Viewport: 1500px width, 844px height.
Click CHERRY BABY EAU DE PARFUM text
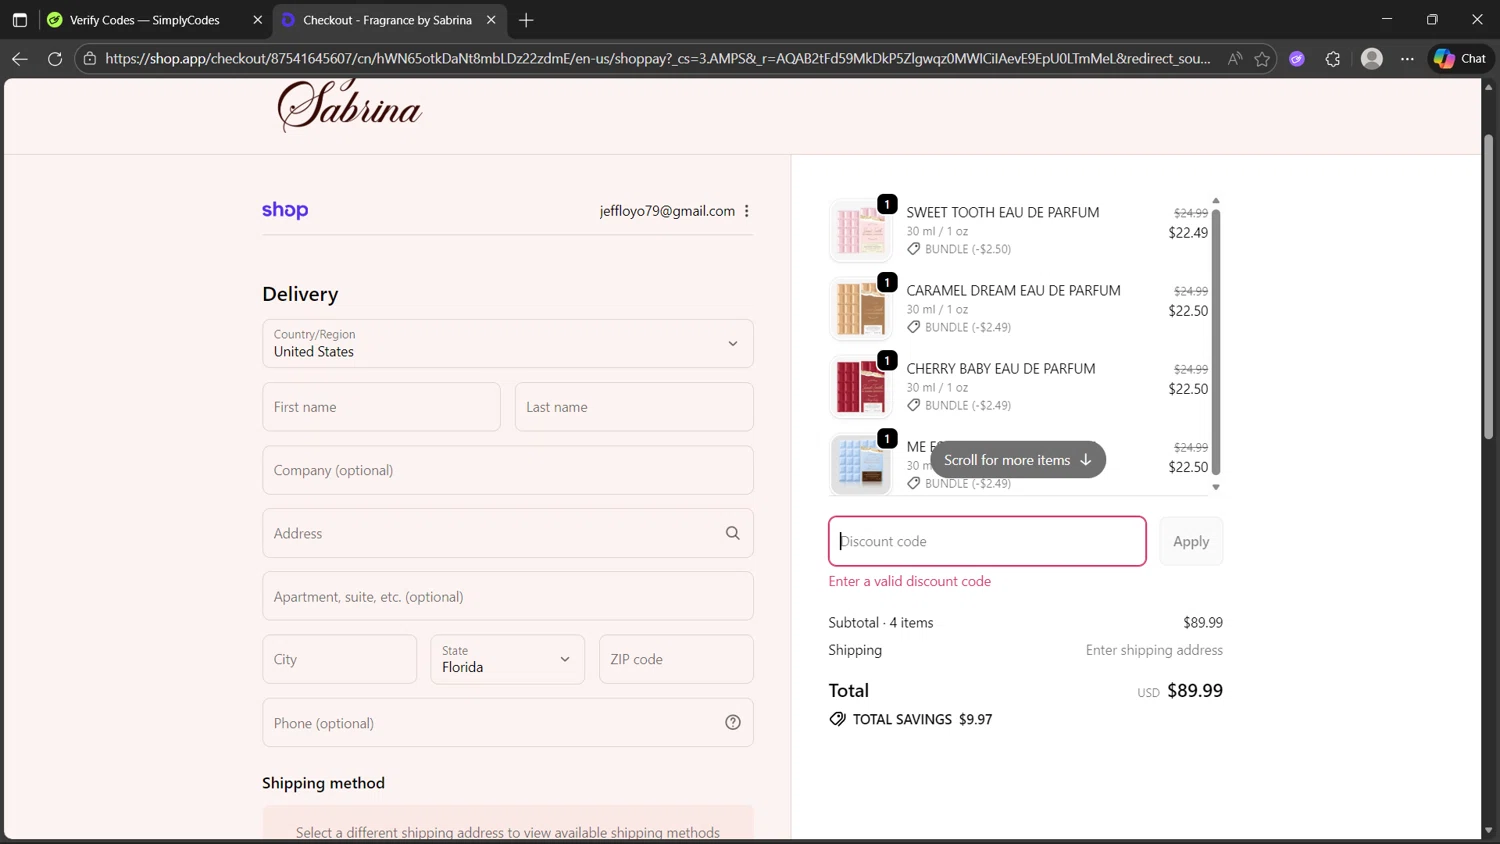pos(1001,368)
